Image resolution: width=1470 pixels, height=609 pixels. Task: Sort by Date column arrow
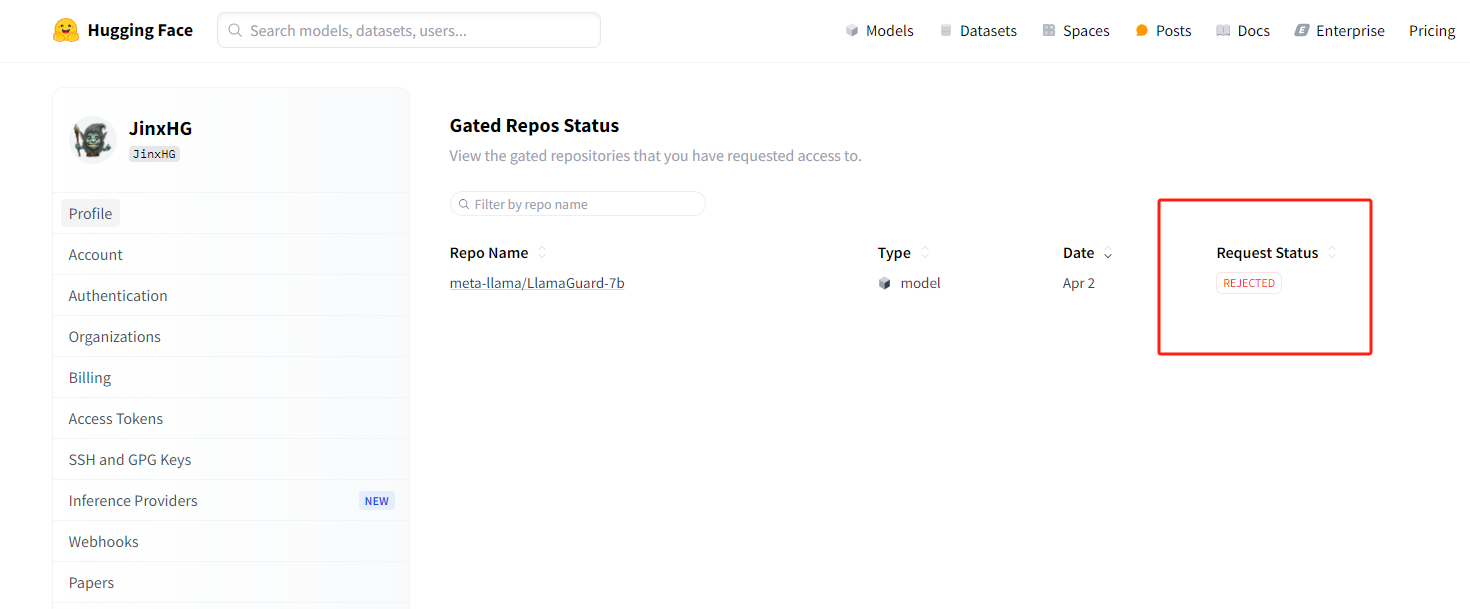(x=1108, y=254)
